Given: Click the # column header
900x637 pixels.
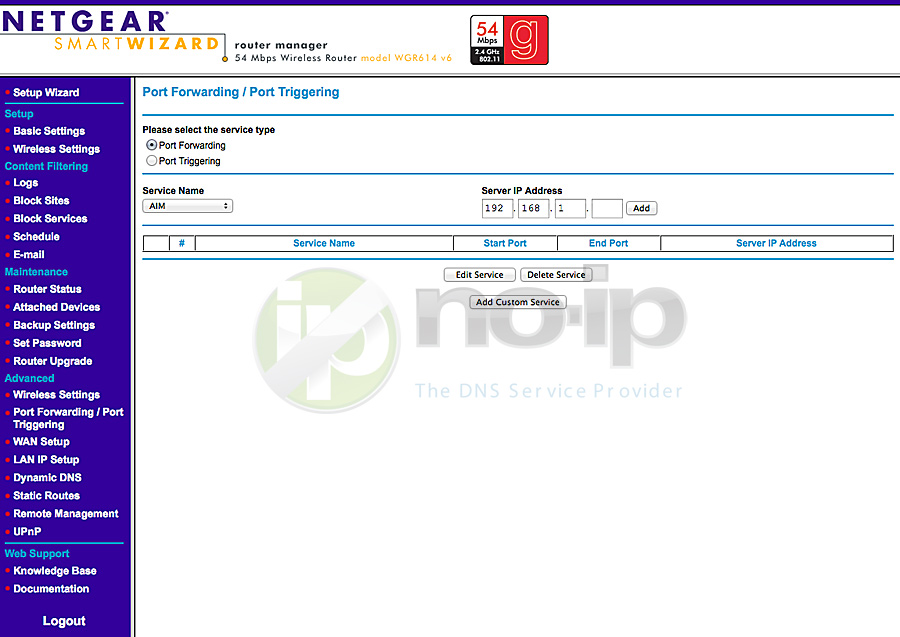Looking at the screenshot, I should pos(182,243).
